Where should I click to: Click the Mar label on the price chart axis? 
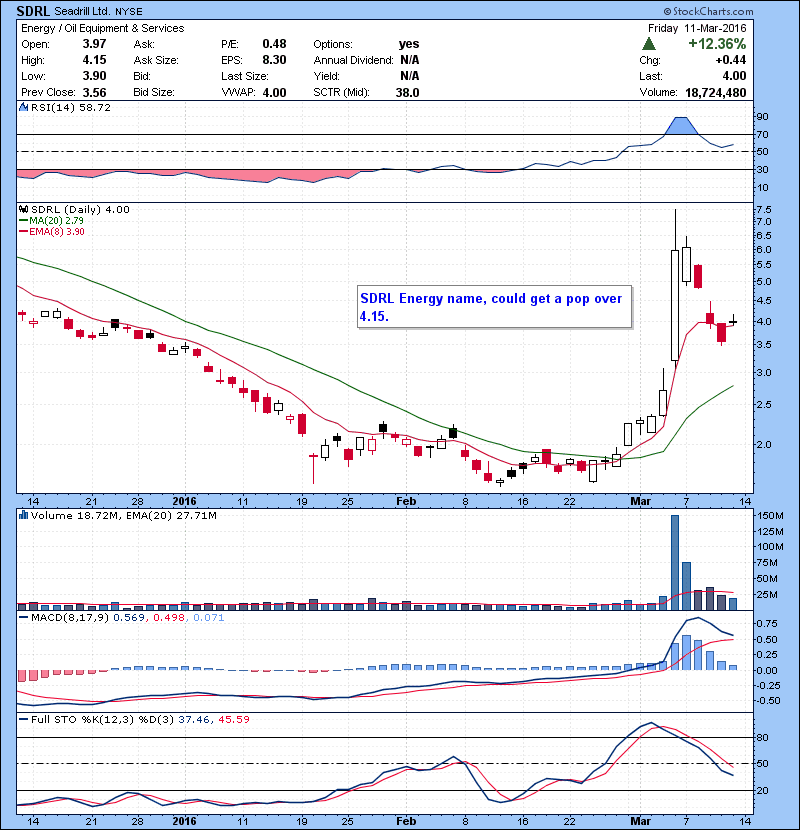tap(640, 501)
